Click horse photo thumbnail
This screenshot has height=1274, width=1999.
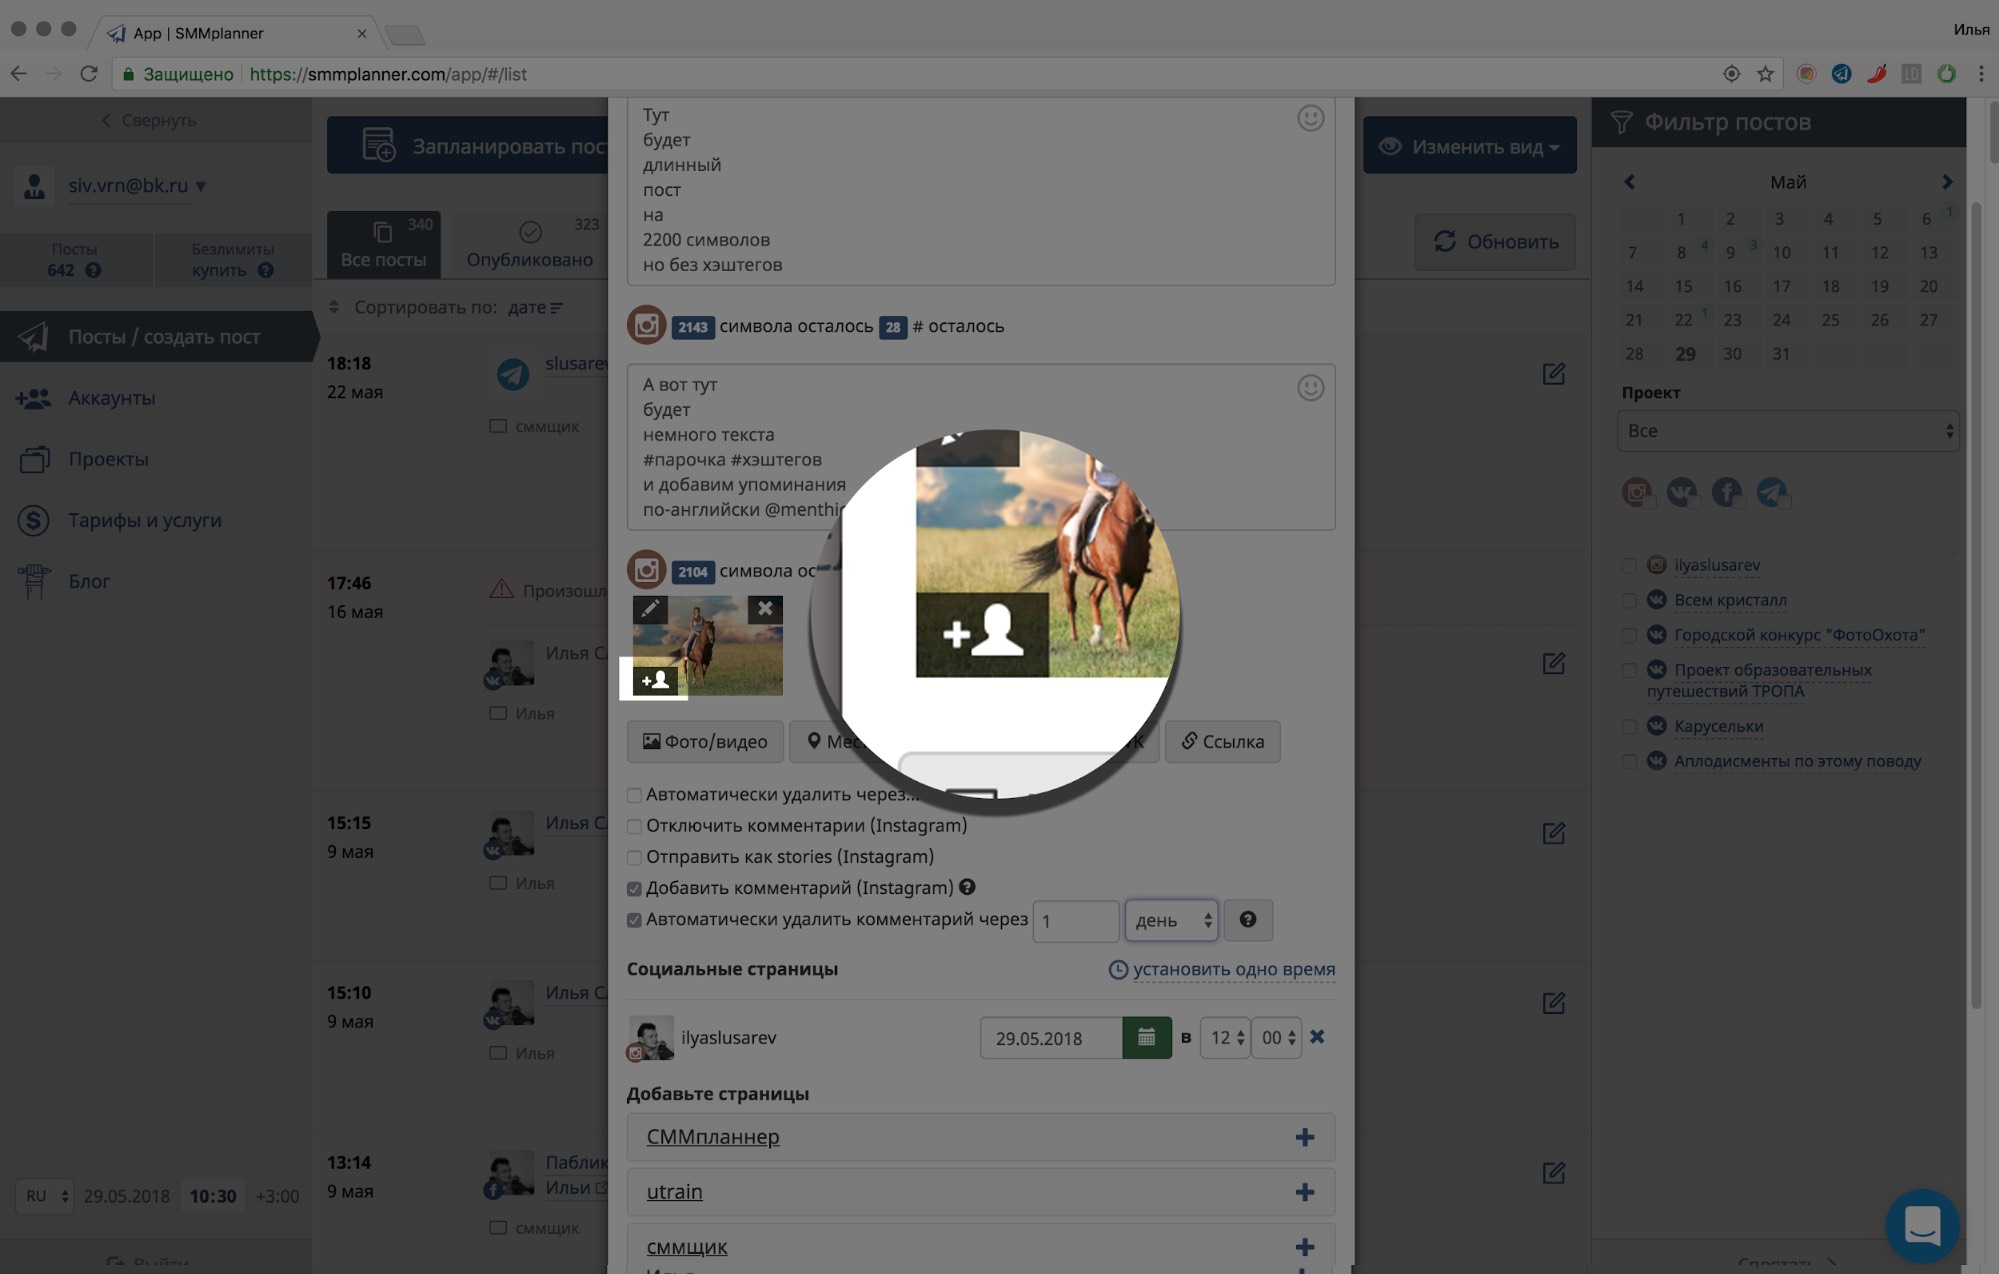[709, 646]
